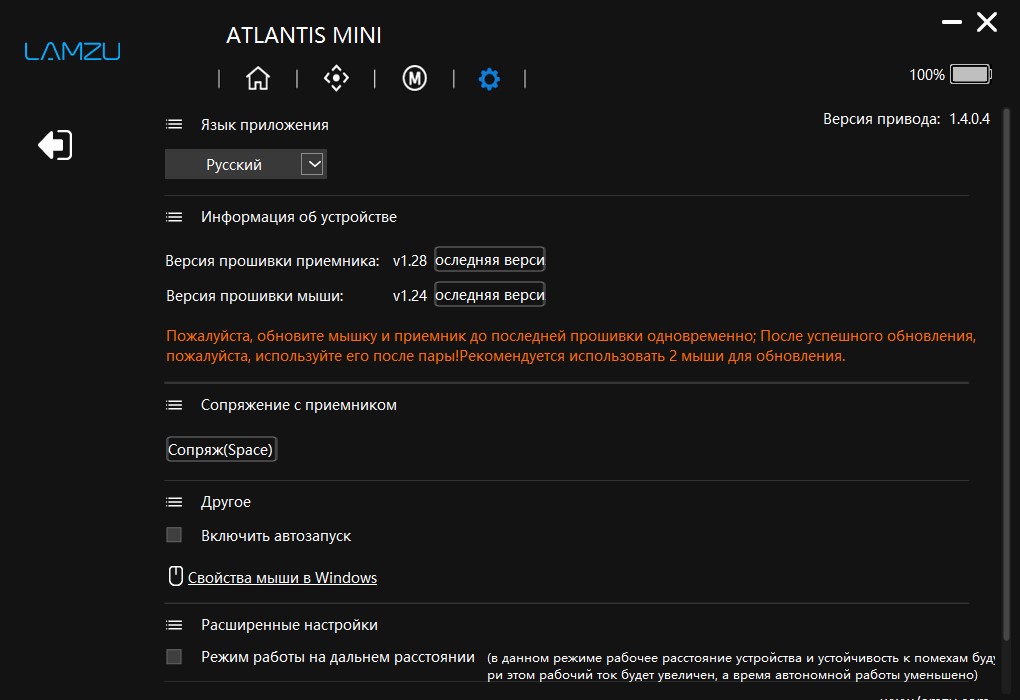Open the DPI crosshair settings tab
Image resolution: width=1020 pixels, height=700 pixels.
336,79
